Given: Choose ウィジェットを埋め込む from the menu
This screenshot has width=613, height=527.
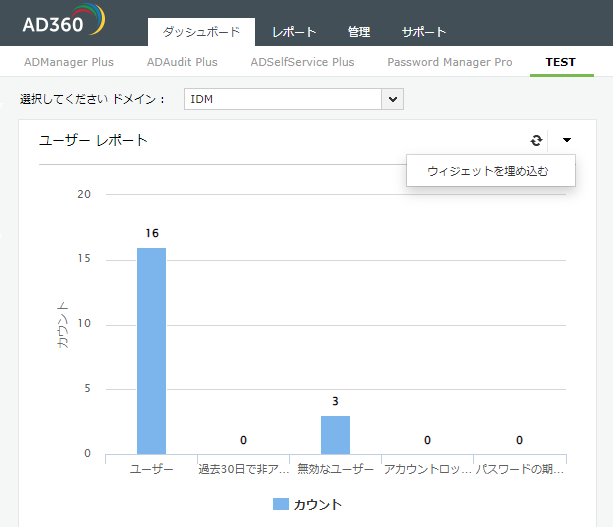Looking at the screenshot, I should click(x=487, y=171).
